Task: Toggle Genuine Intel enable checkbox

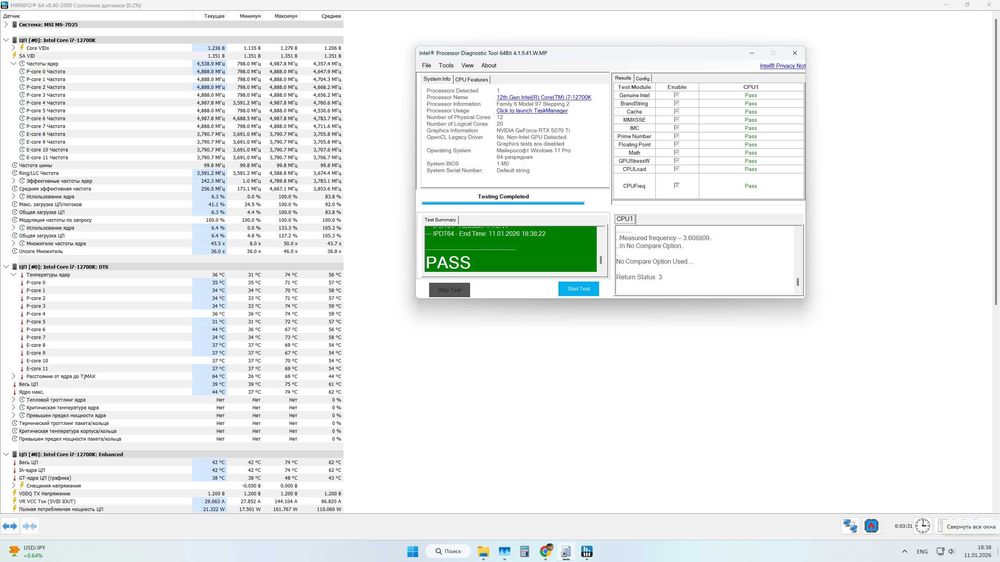Action: pos(676,95)
